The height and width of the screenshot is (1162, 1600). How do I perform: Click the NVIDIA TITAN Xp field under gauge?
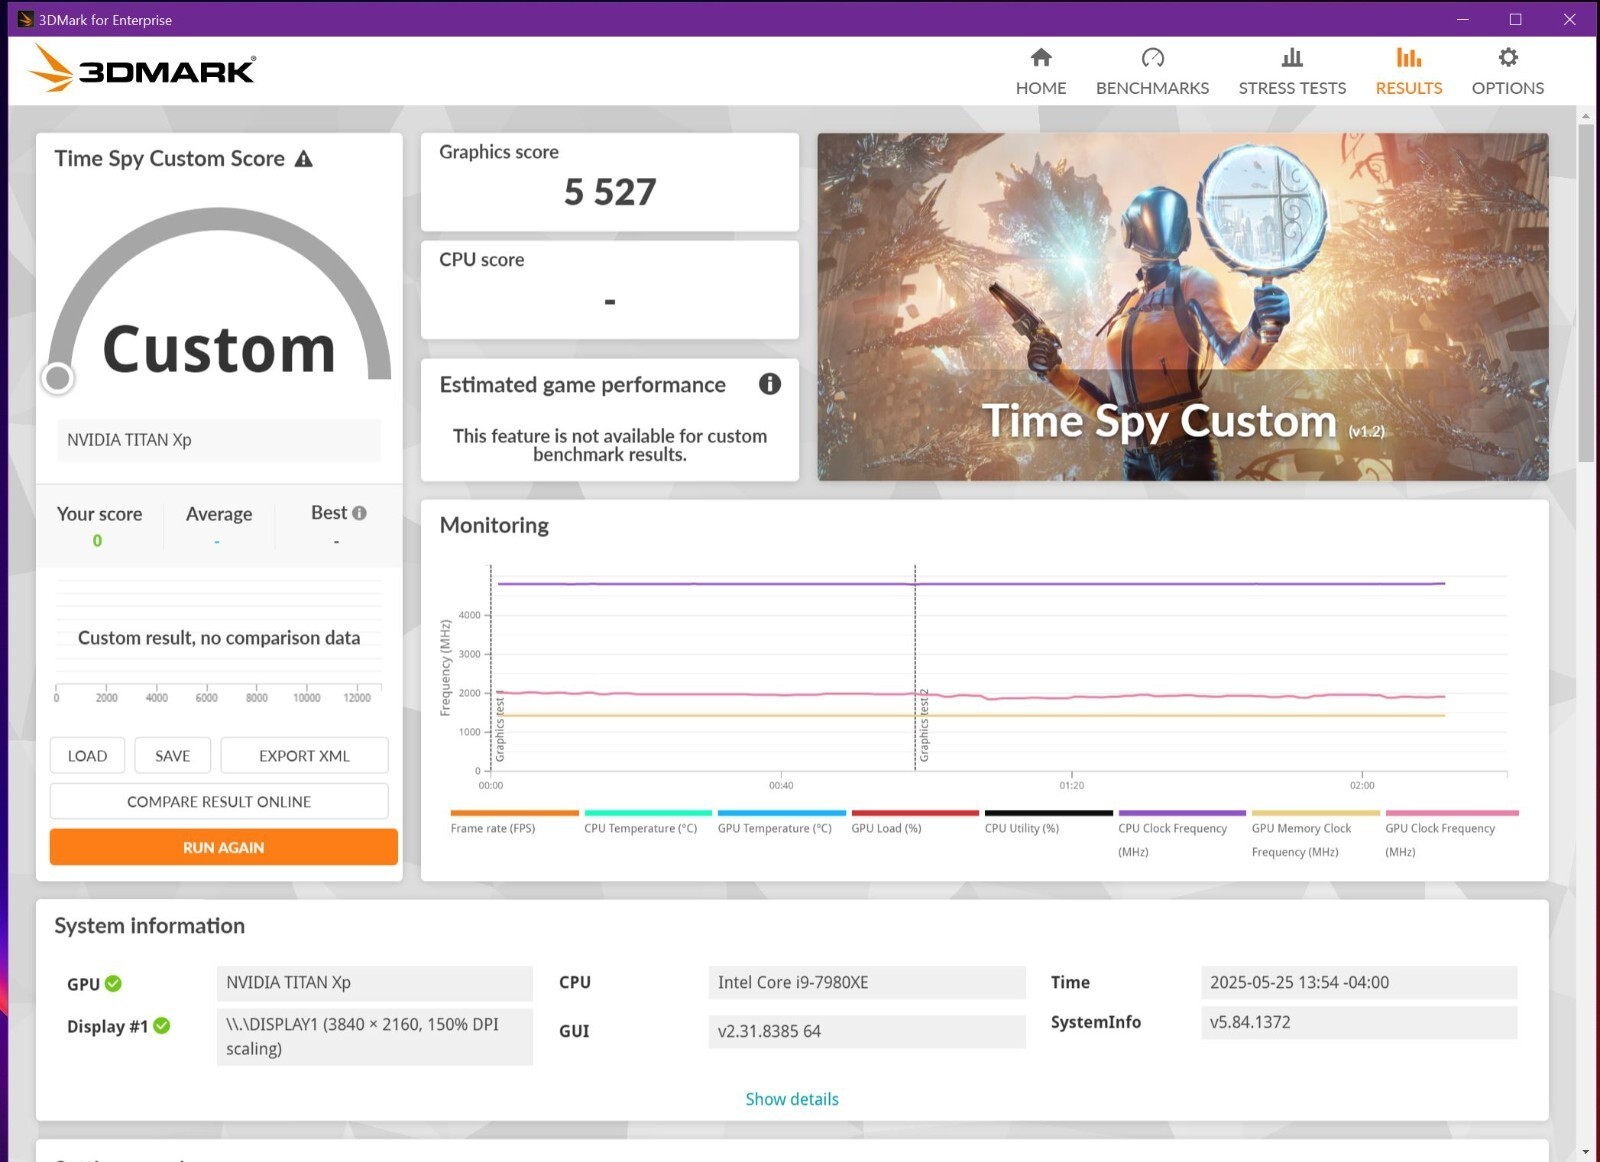(x=218, y=440)
